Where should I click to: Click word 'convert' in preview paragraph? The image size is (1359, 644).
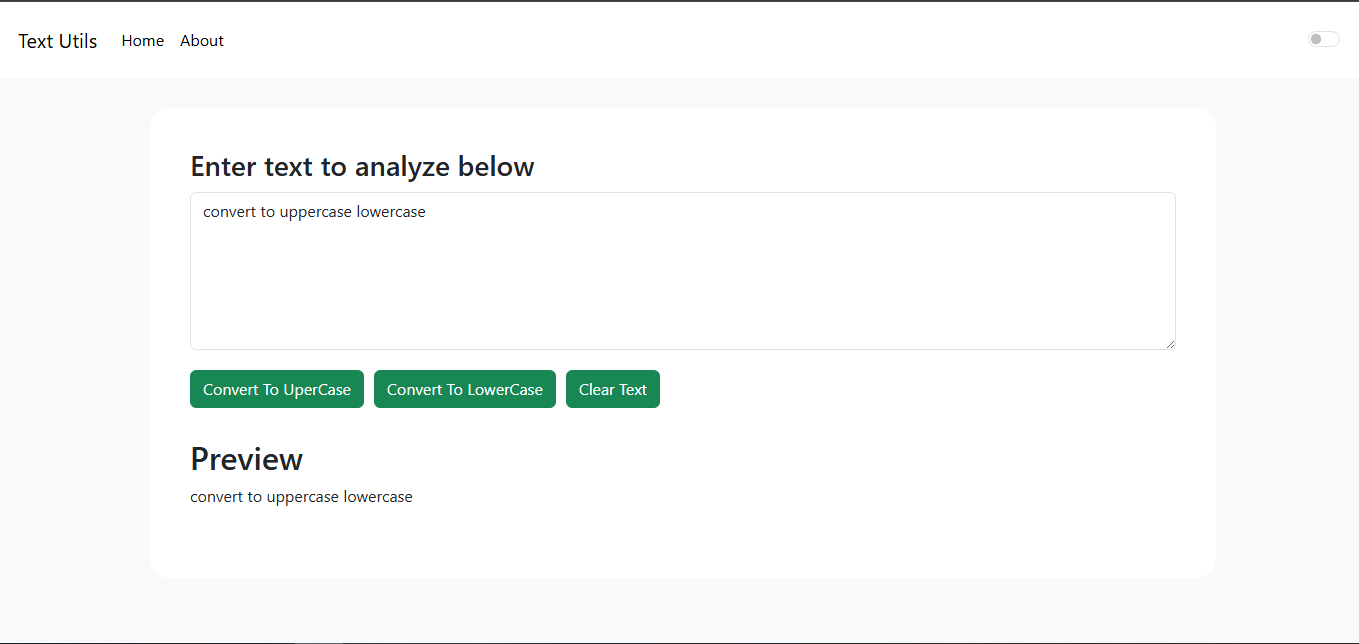point(217,497)
